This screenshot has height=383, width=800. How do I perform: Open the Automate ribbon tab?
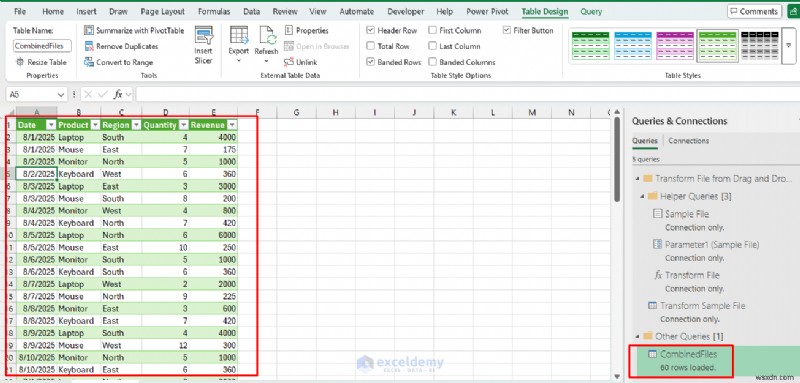click(356, 12)
